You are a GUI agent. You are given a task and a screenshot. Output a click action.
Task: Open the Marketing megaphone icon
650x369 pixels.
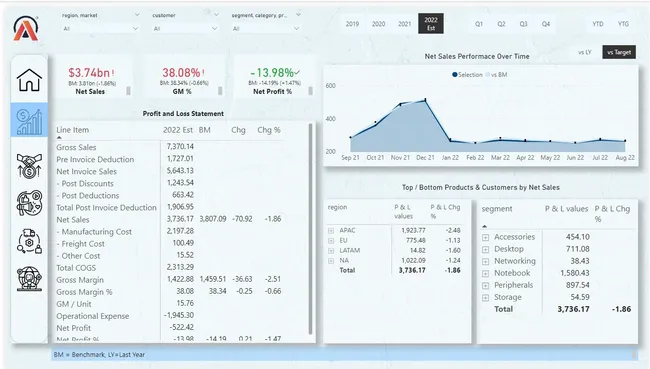29,203
